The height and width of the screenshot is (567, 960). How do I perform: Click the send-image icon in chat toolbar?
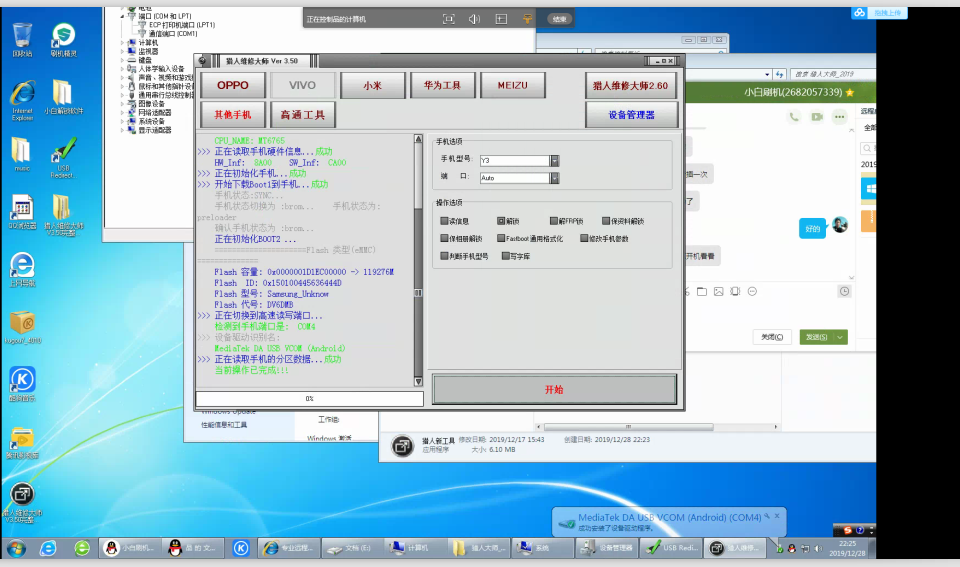click(719, 291)
